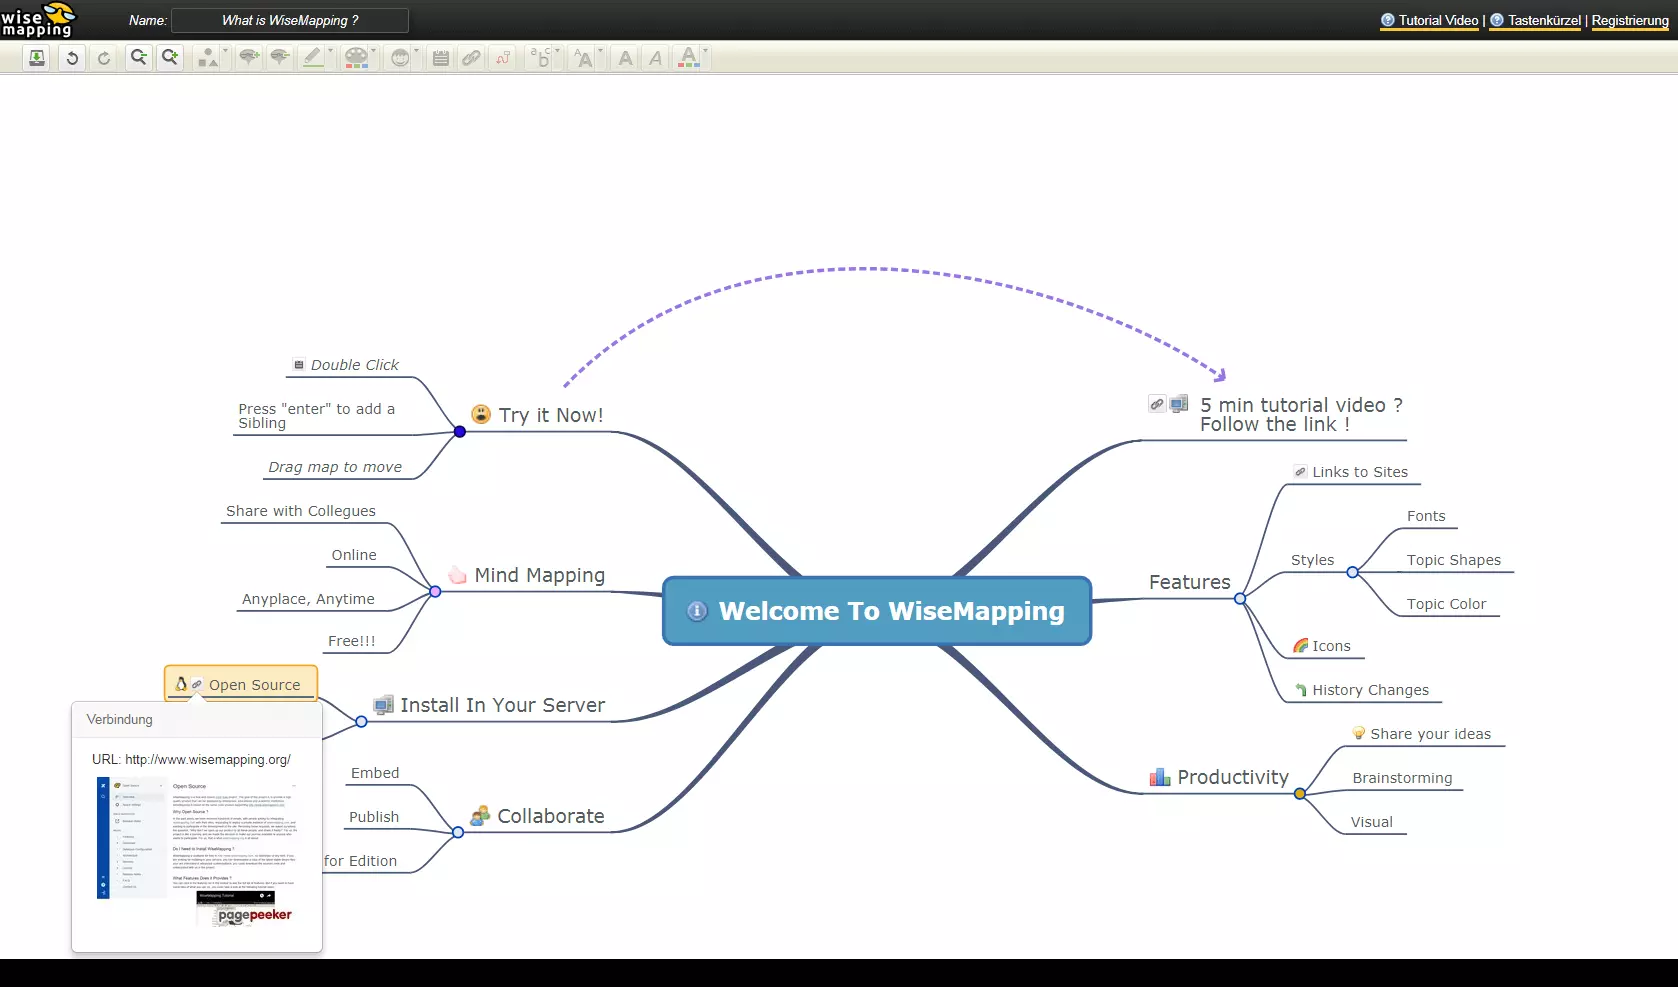Add a new child topic
Image resolution: width=1678 pixels, height=987 pixels.
248,57
